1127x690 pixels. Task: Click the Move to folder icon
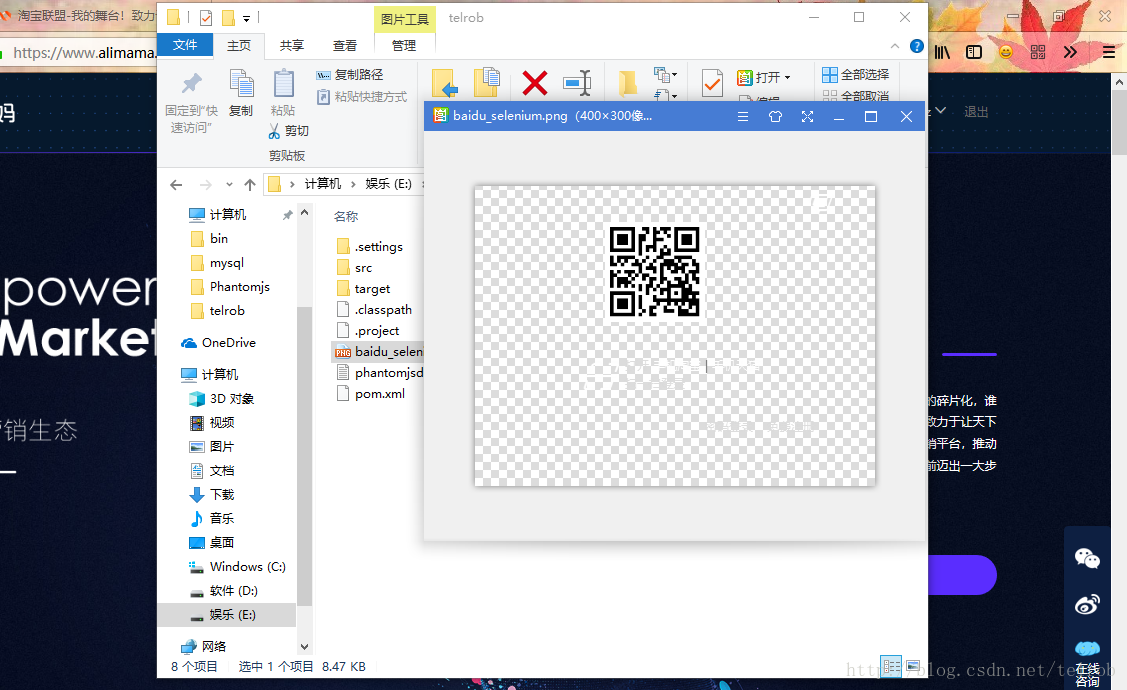(446, 83)
